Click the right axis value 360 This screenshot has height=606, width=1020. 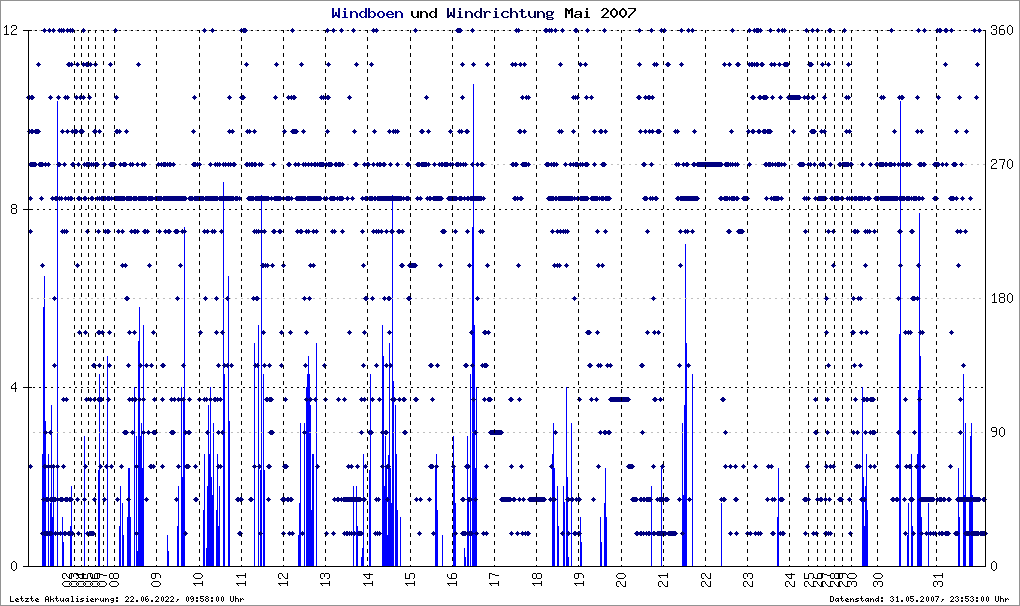coord(1002,30)
